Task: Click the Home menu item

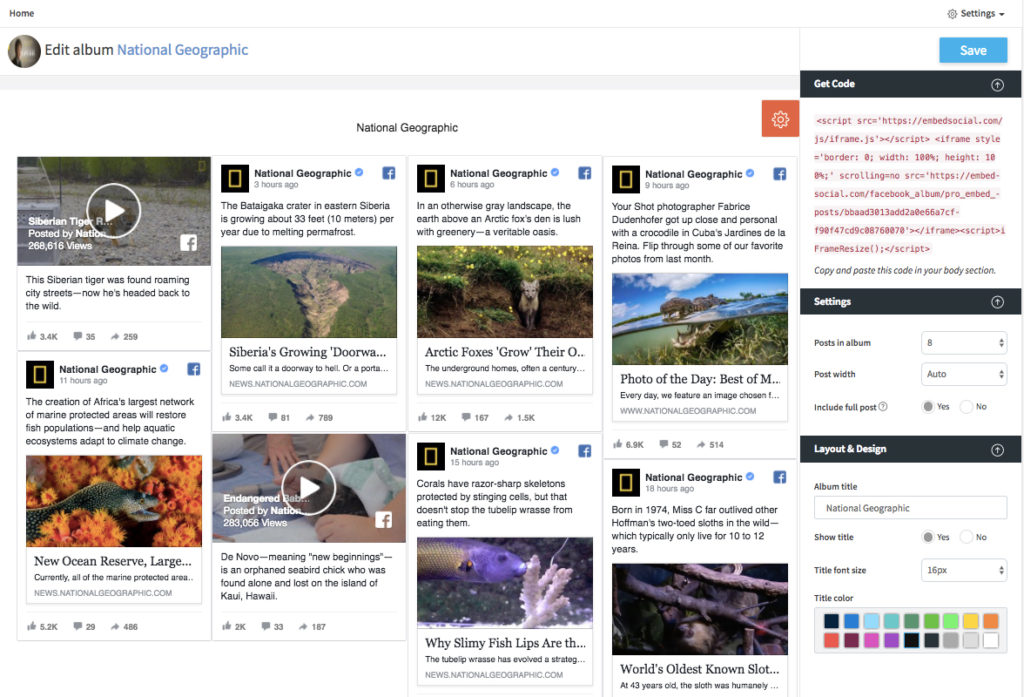Action: pos(21,13)
